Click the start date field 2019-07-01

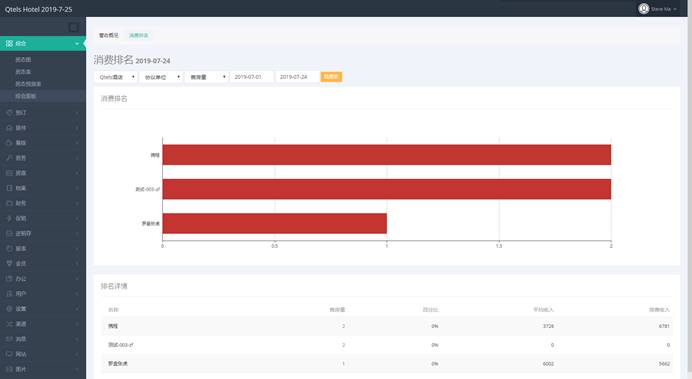[x=252, y=77]
